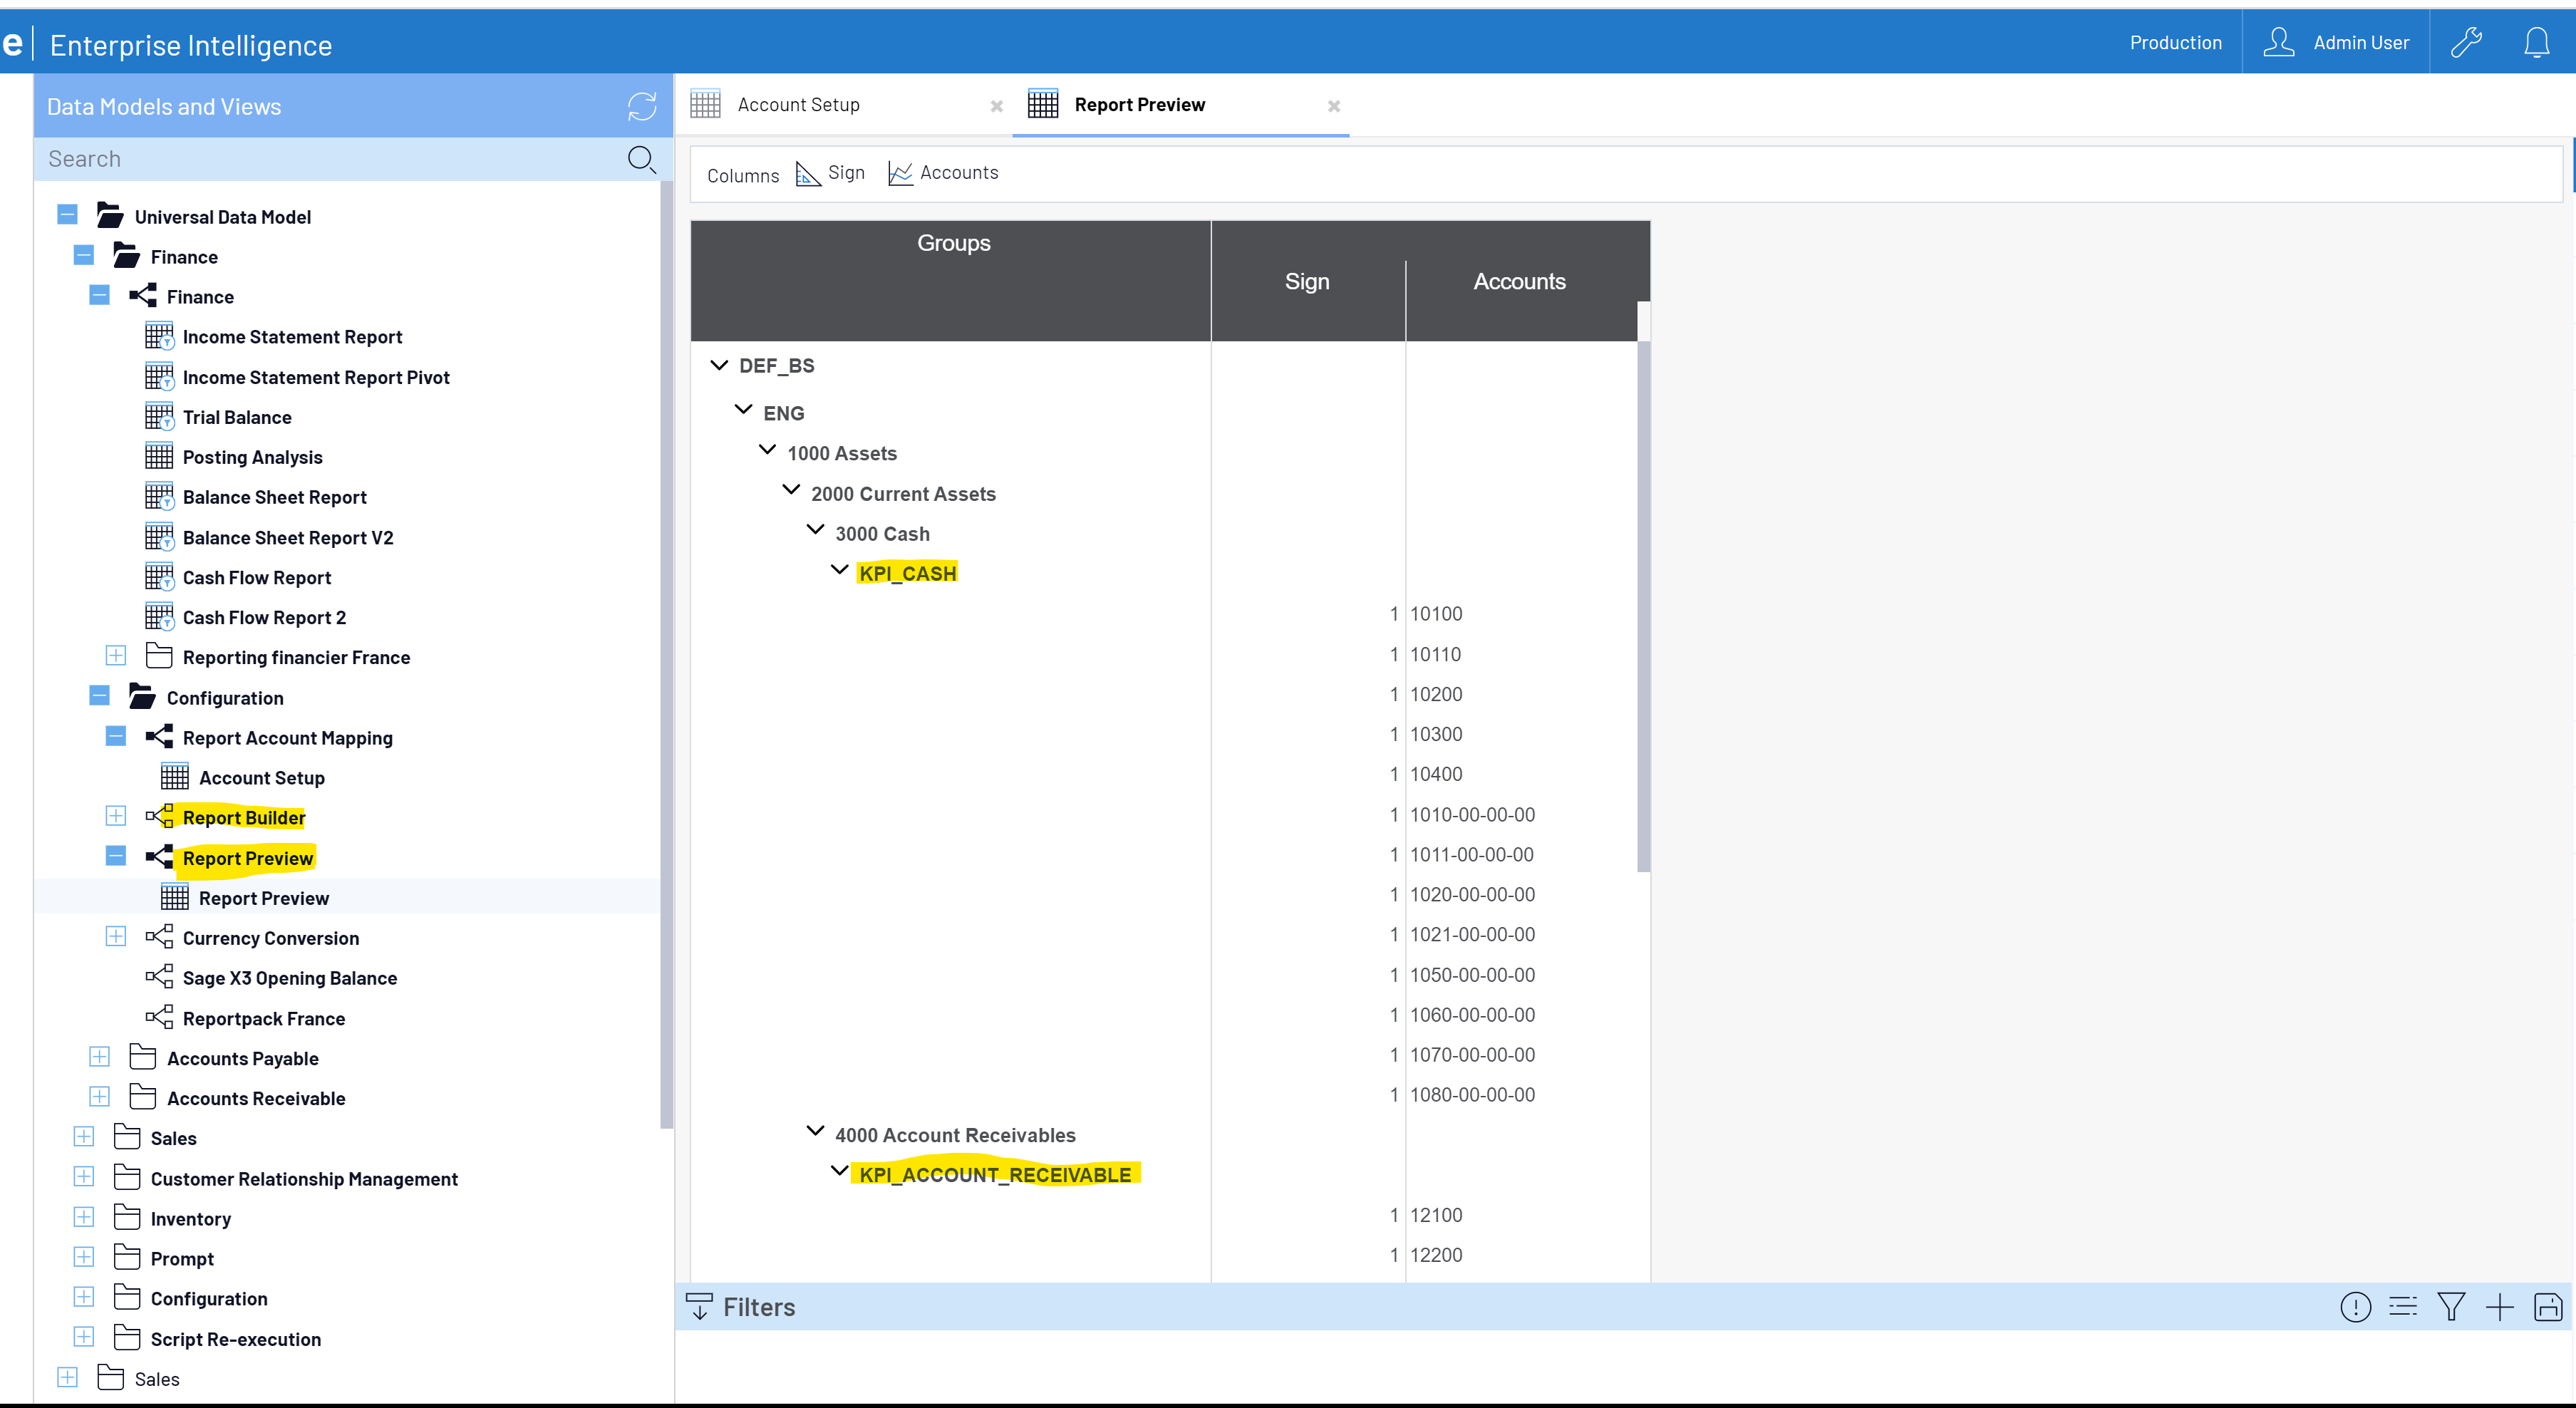Collapse the 1000 Assets group
The height and width of the screenshot is (1408, 2576).
pos(767,450)
